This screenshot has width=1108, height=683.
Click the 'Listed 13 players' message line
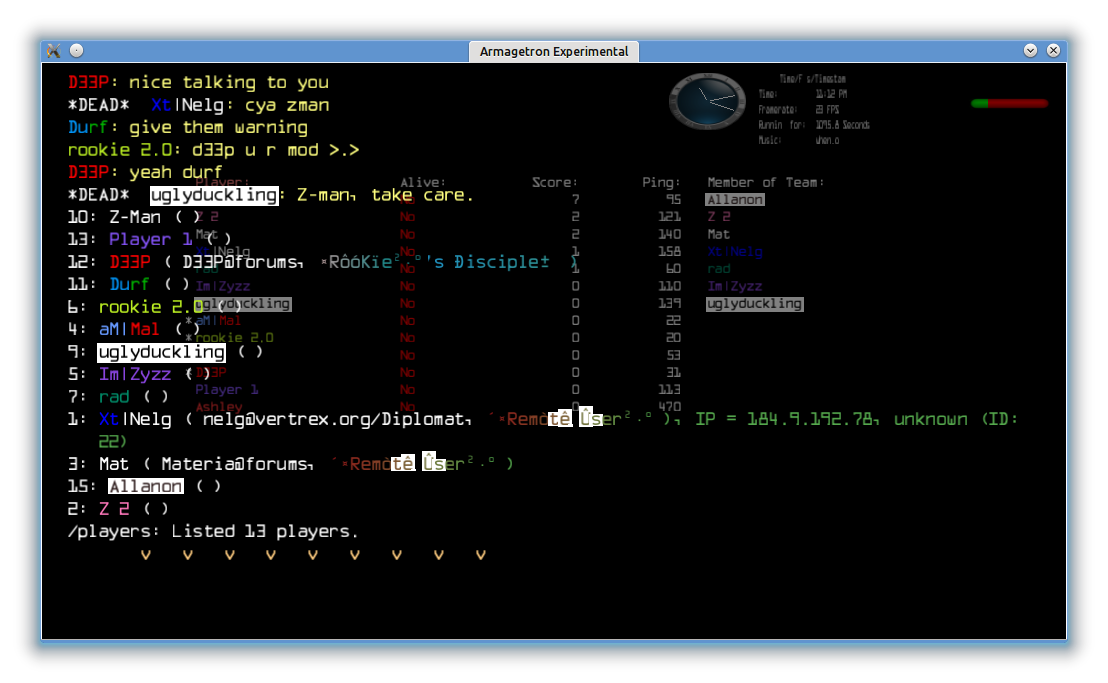(x=213, y=531)
